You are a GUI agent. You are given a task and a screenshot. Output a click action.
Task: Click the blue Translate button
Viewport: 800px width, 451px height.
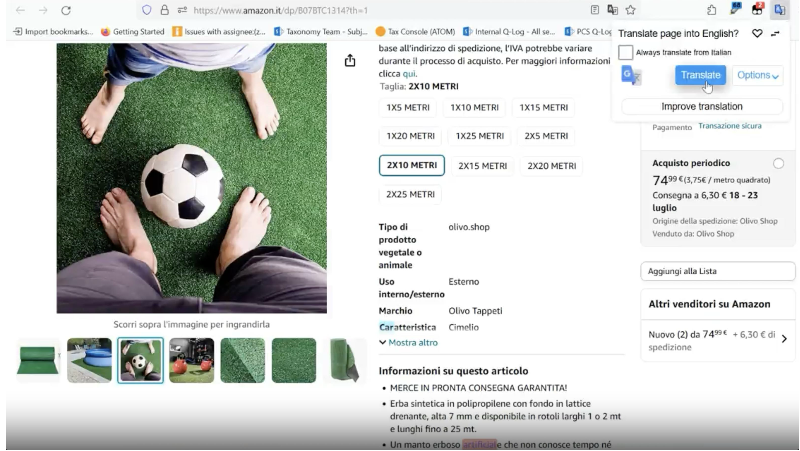(700, 75)
